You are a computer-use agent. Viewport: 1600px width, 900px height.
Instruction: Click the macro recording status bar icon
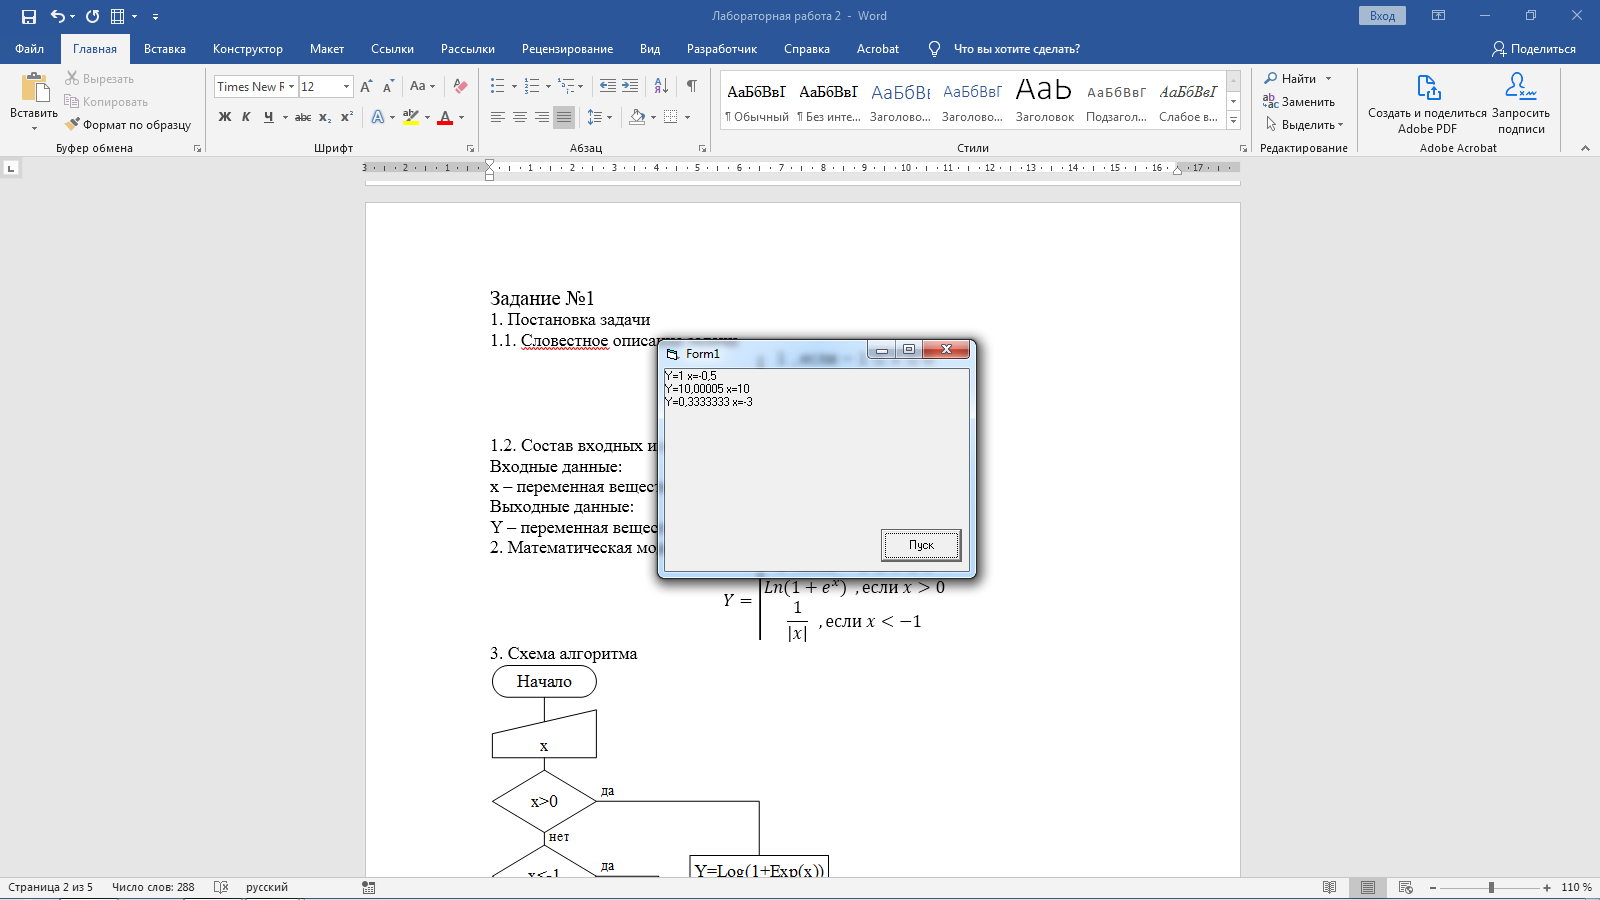click(369, 887)
